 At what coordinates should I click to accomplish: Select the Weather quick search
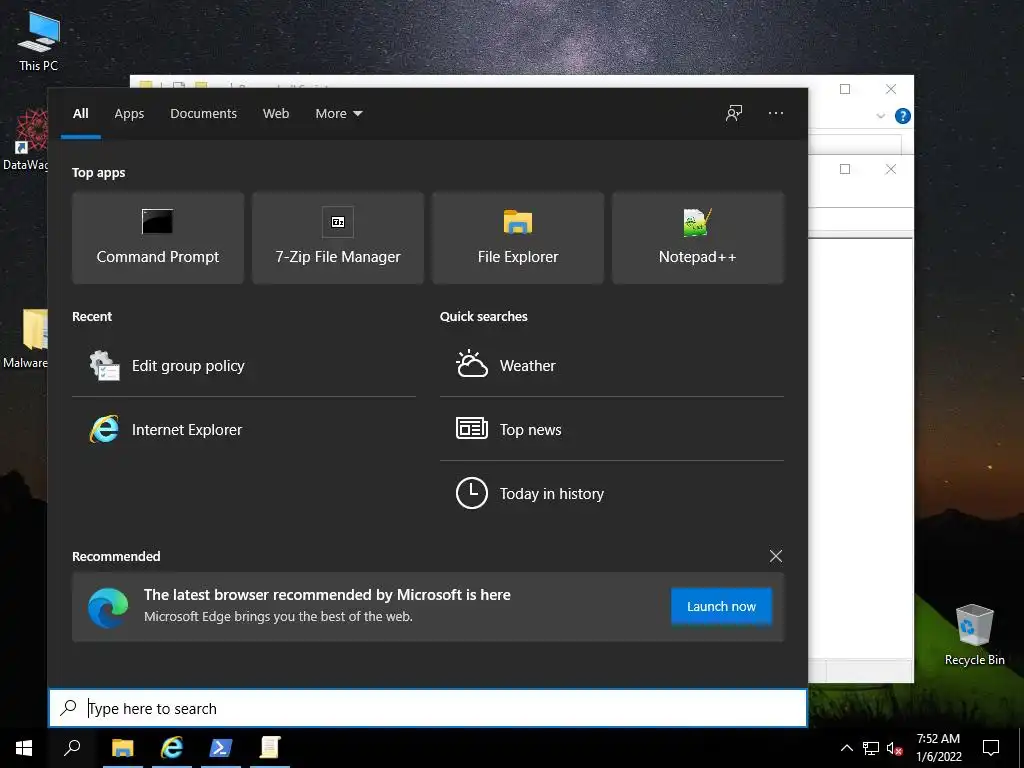pyautogui.click(x=611, y=366)
